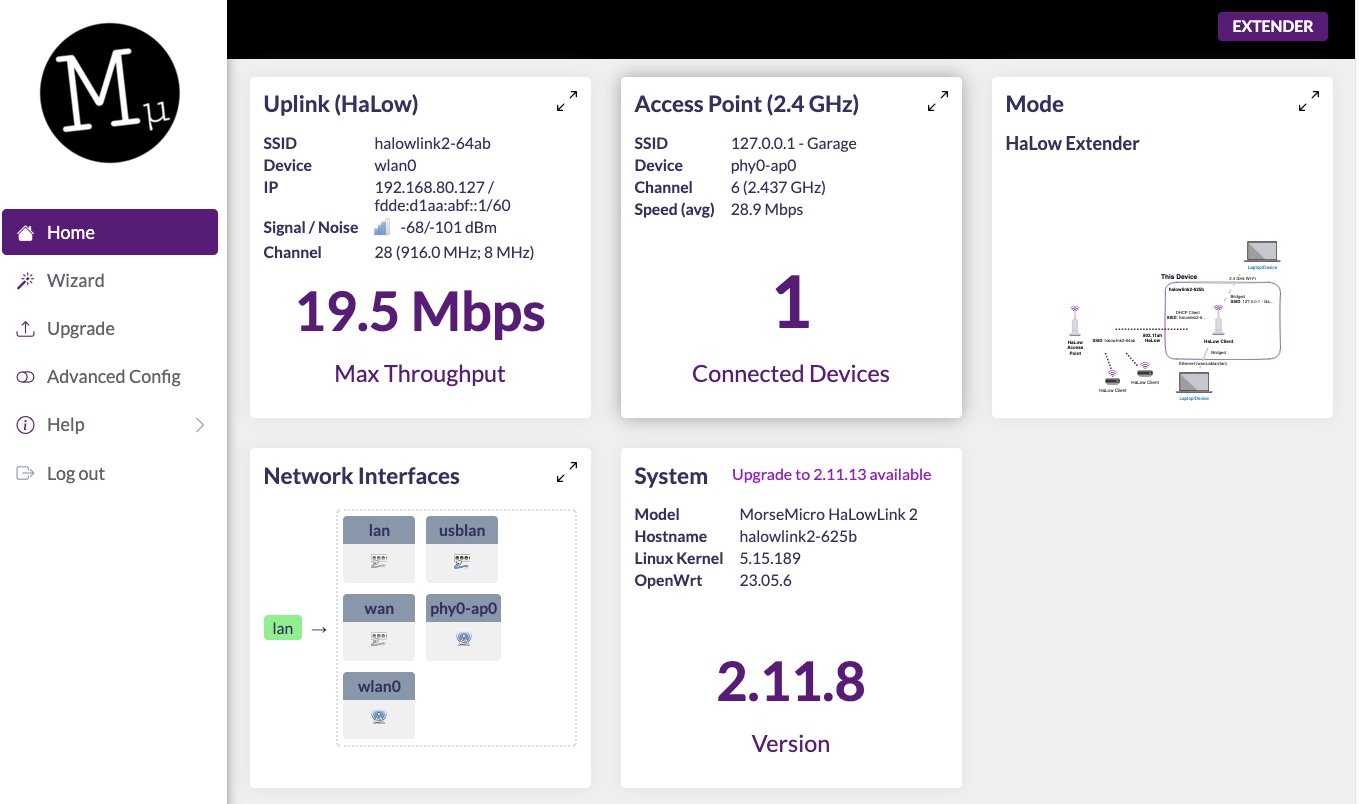Click the HaLow Extender network diagram
The height and width of the screenshot is (804, 1359).
(1175, 322)
